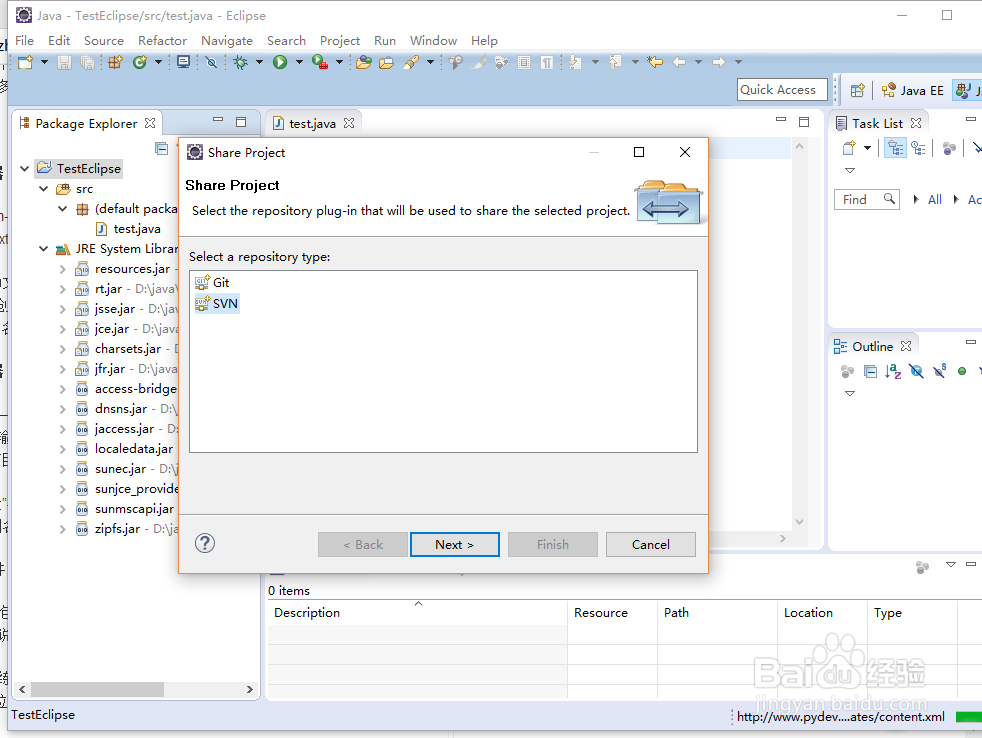Click Collapse All in Outline view
Image resolution: width=982 pixels, height=738 pixels.
tap(871, 372)
